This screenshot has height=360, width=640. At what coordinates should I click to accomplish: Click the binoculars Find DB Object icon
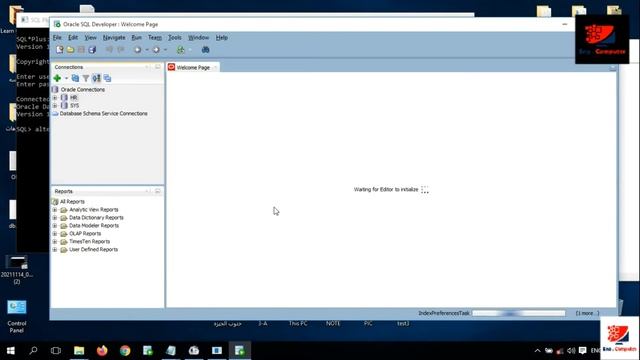click(x=205, y=50)
